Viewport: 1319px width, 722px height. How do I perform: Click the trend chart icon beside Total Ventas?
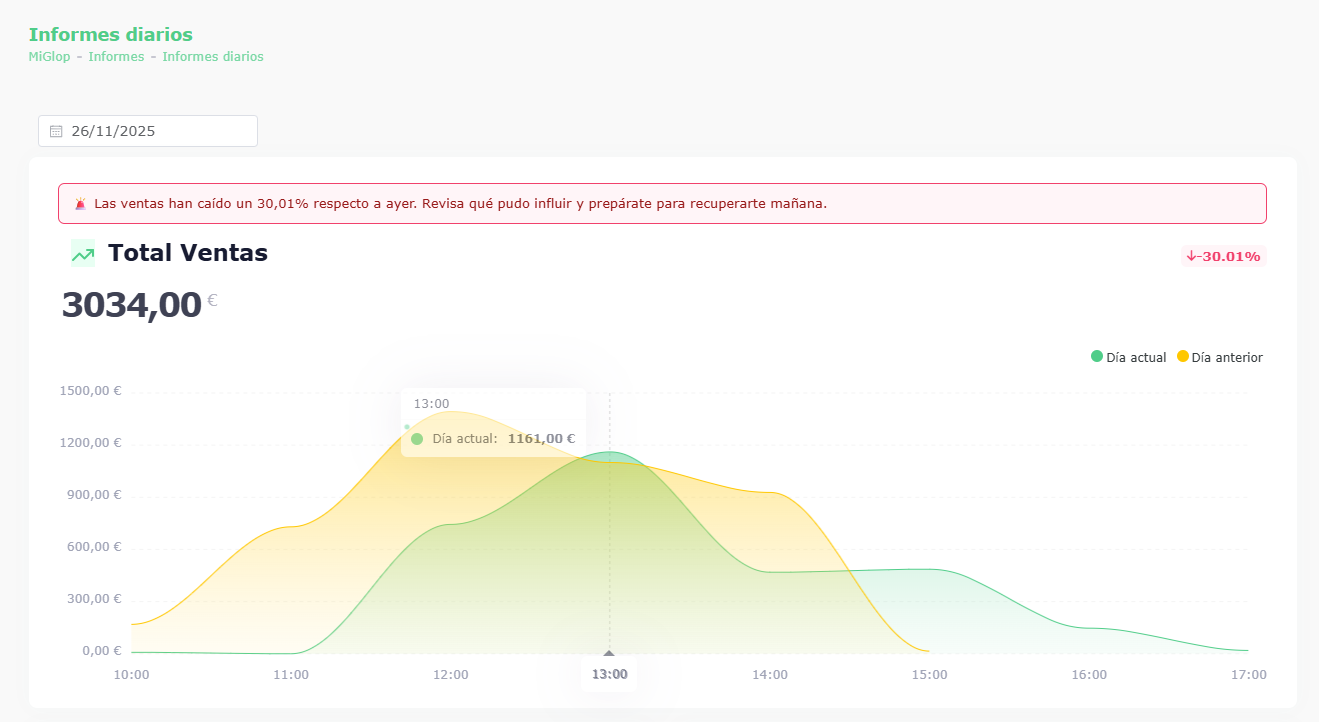click(83, 254)
